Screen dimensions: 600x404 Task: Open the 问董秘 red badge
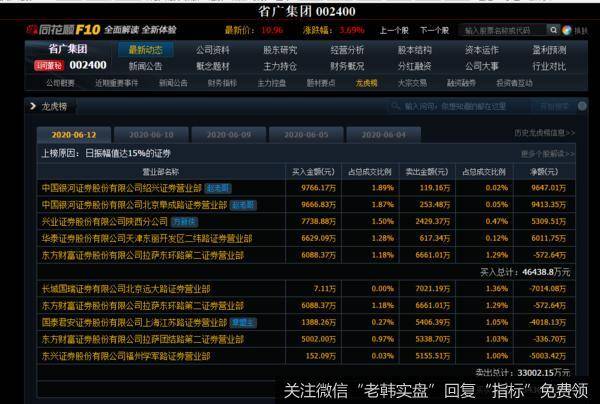(x=49, y=65)
